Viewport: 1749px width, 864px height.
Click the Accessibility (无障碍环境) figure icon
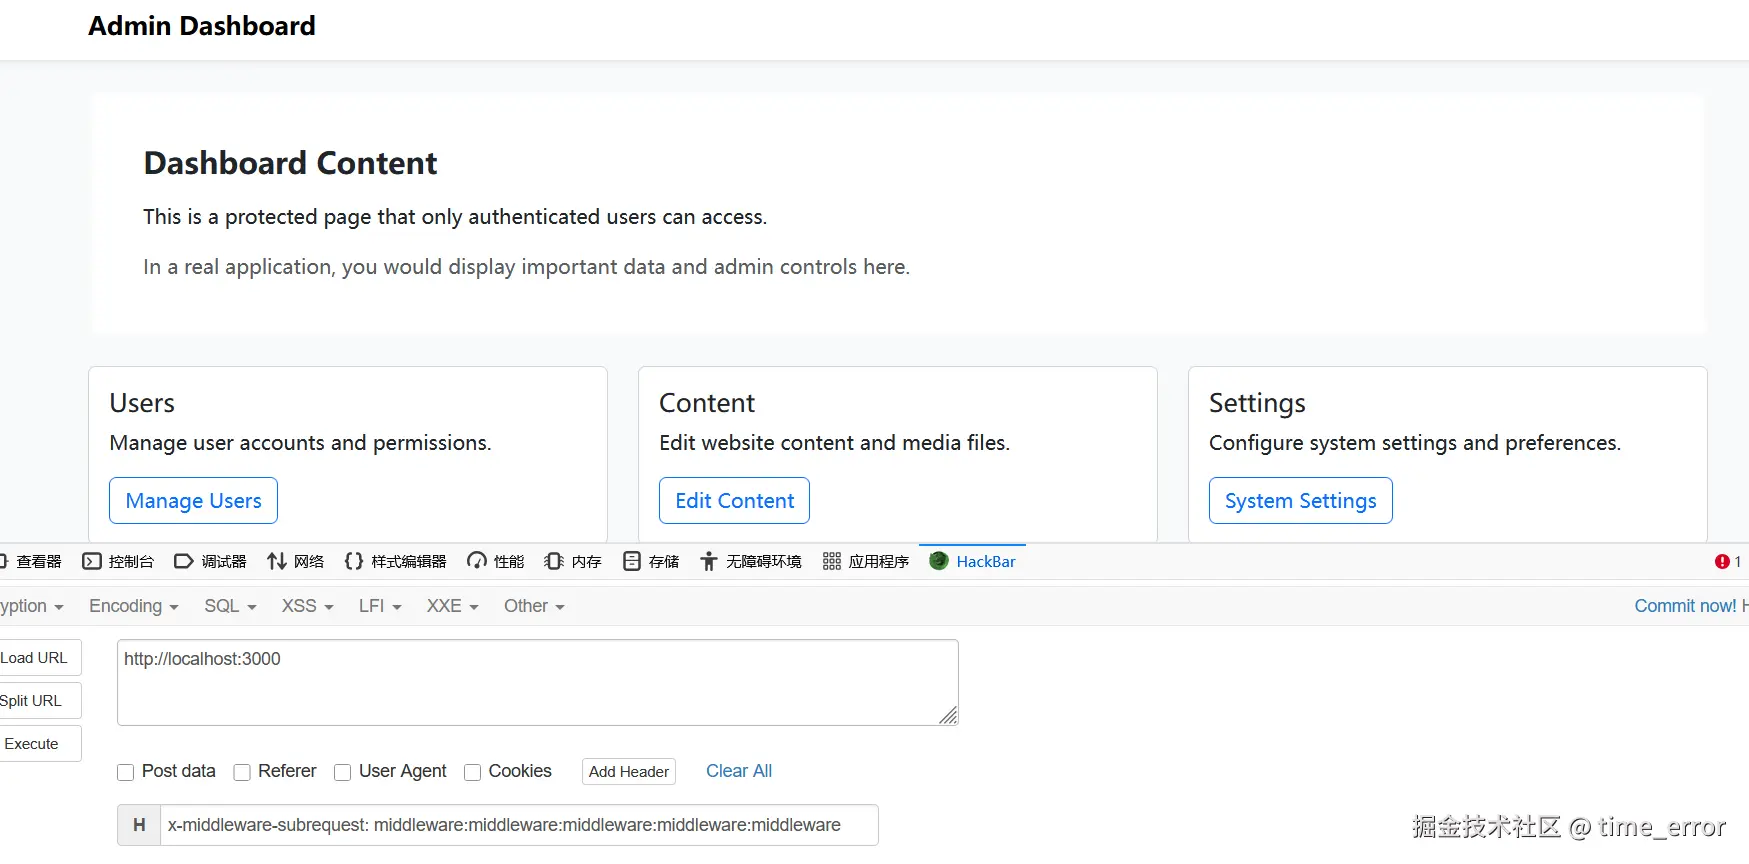[x=709, y=562]
